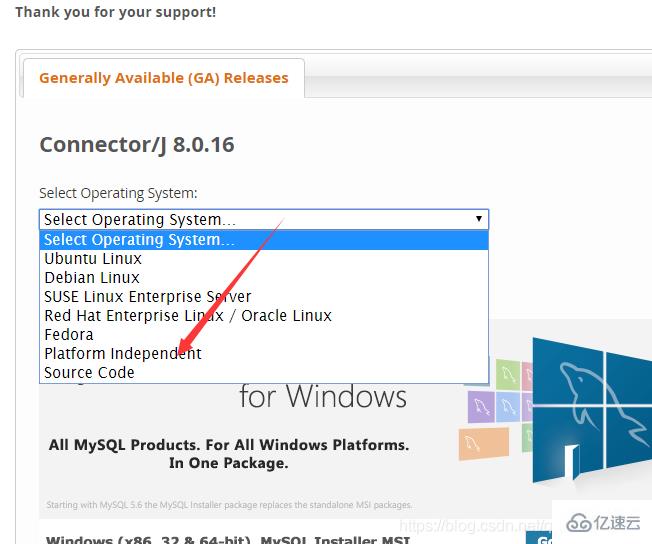Select Source Code option
The height and width of the screenshot is (544, 652).
click(x=264, y=373)
